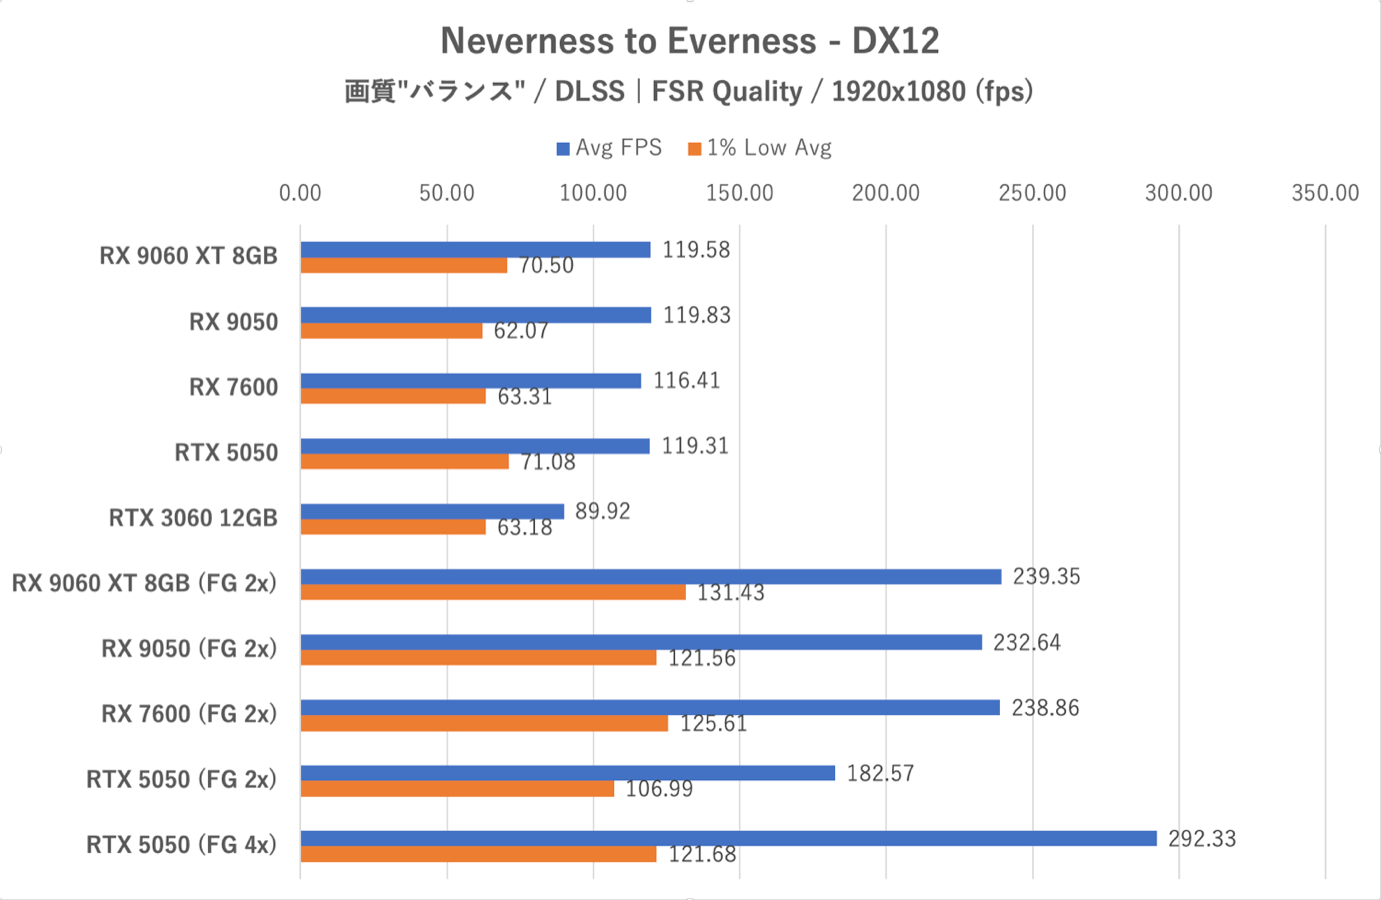Click the '100.00' axis label
Image resolution: width=1381 pixels, height=900 pixels.
pyautogui.click(x=593, y=193)
